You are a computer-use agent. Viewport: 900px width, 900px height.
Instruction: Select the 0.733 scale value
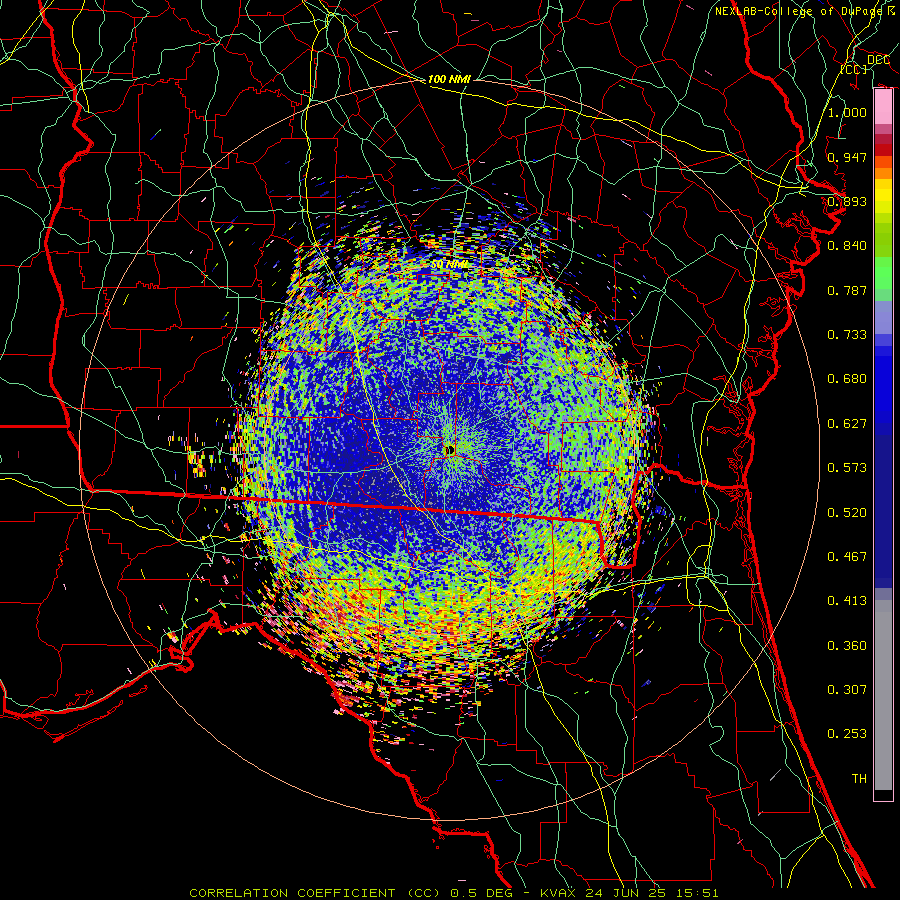click(847, 334)
